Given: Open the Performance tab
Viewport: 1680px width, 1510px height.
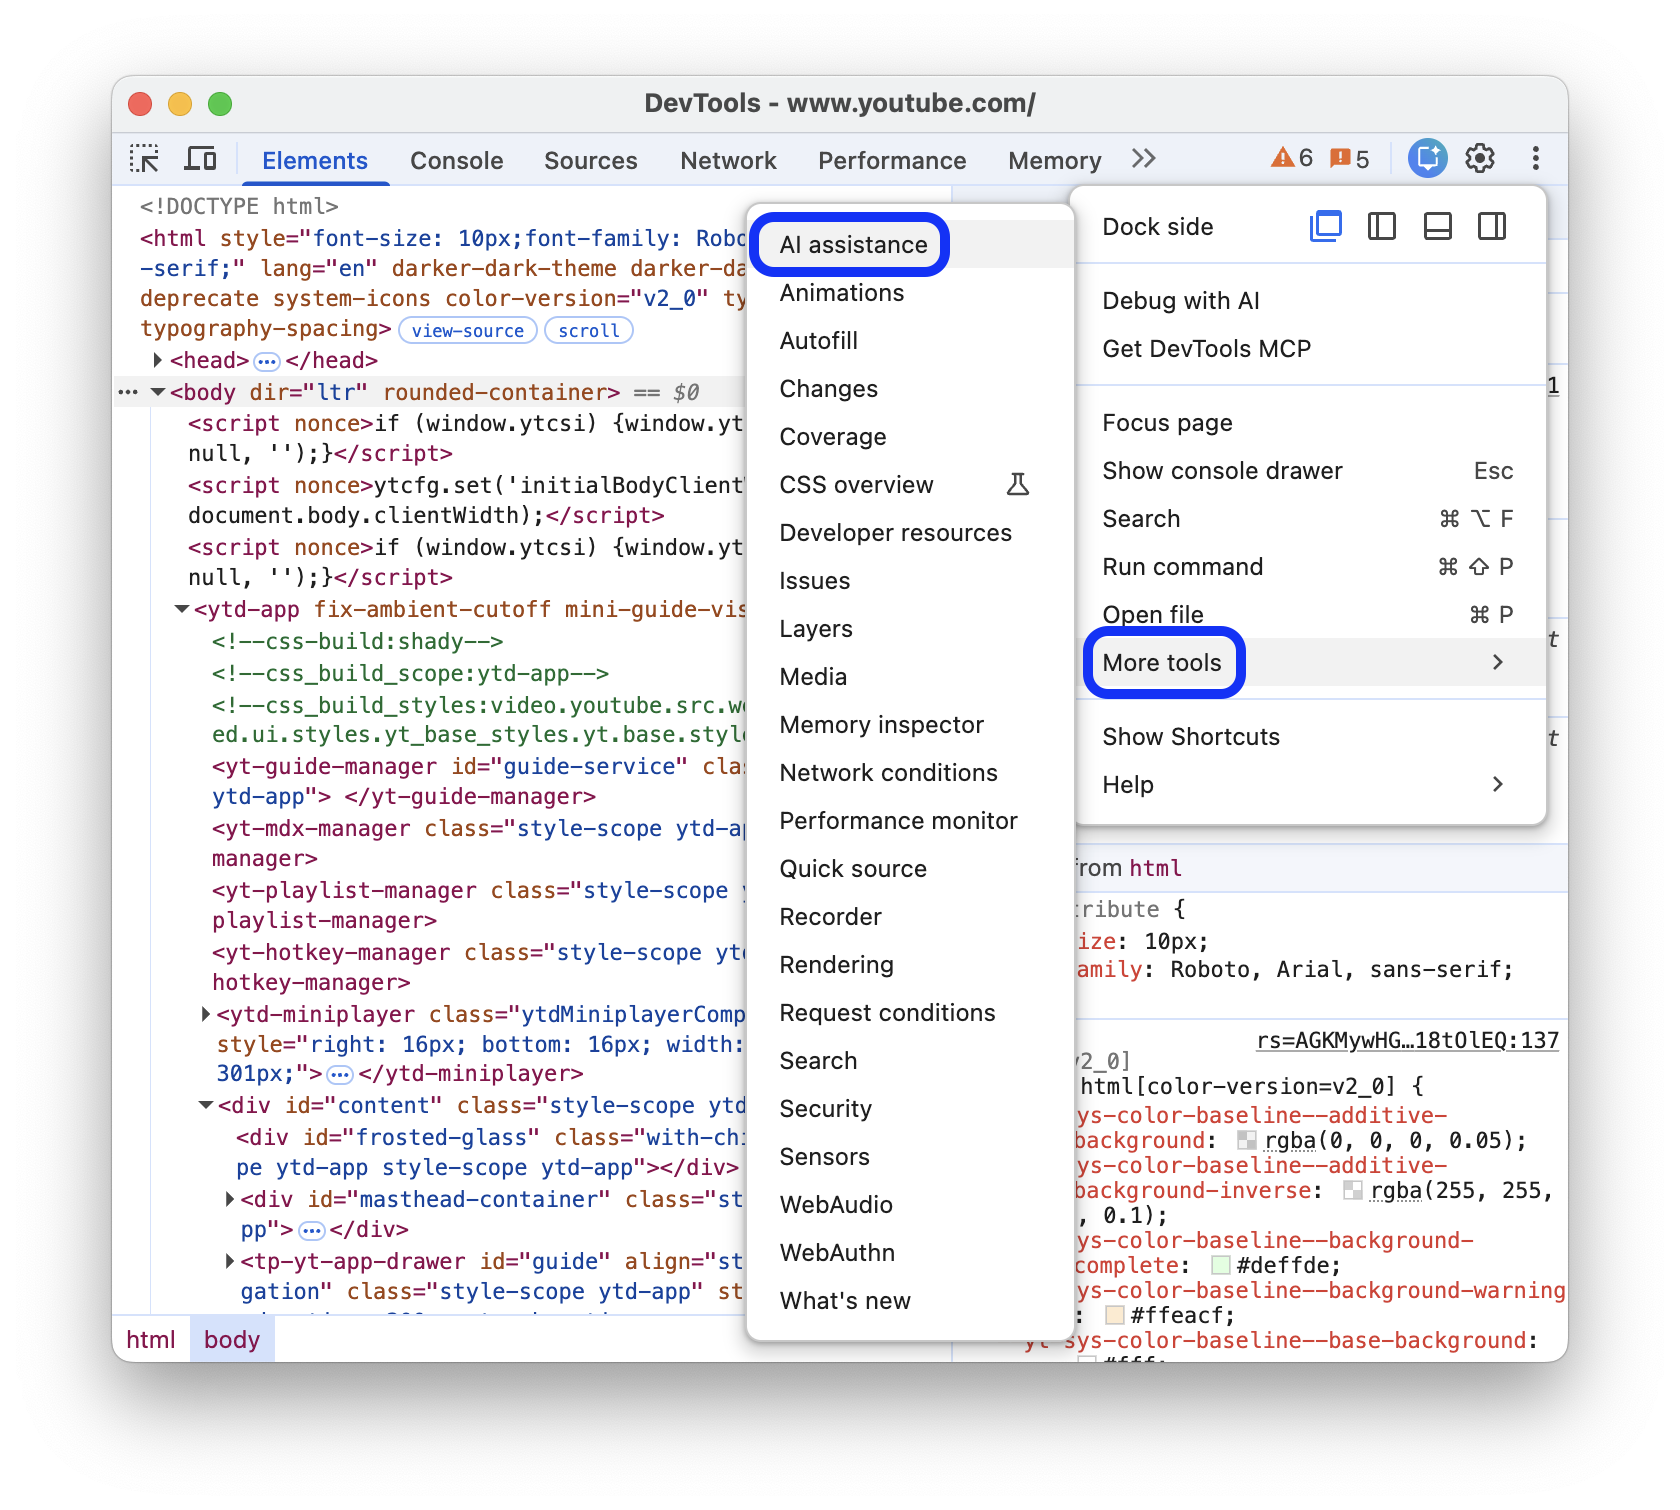Looking at the screenshot, I should click(892, 161).
